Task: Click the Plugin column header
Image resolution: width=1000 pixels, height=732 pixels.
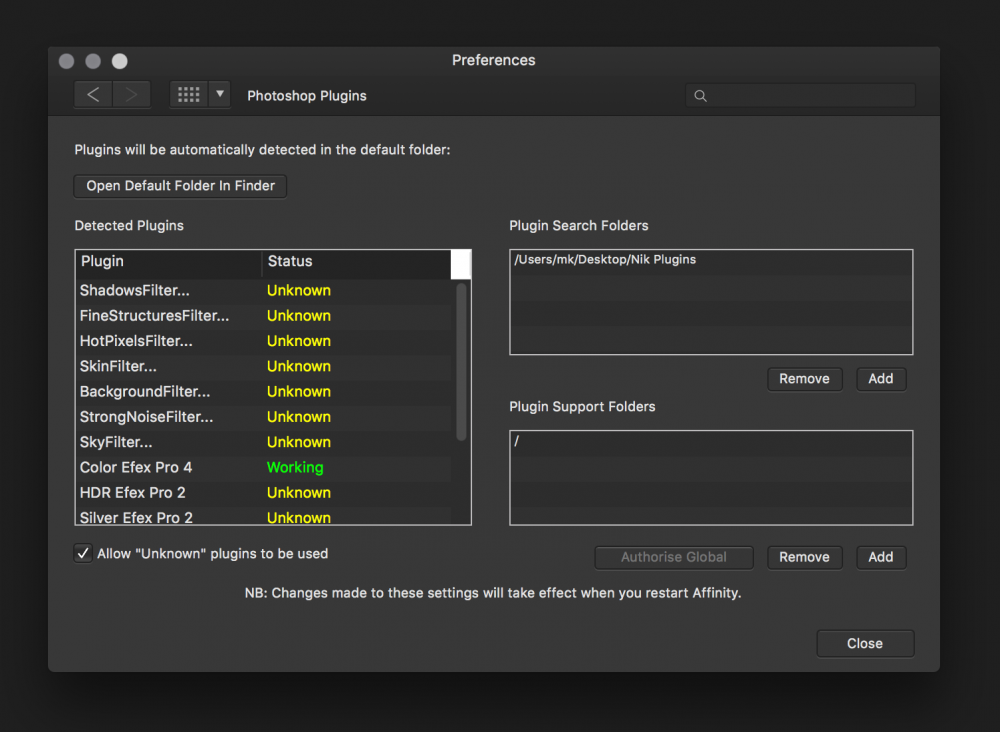Action: tap(168, 262)
